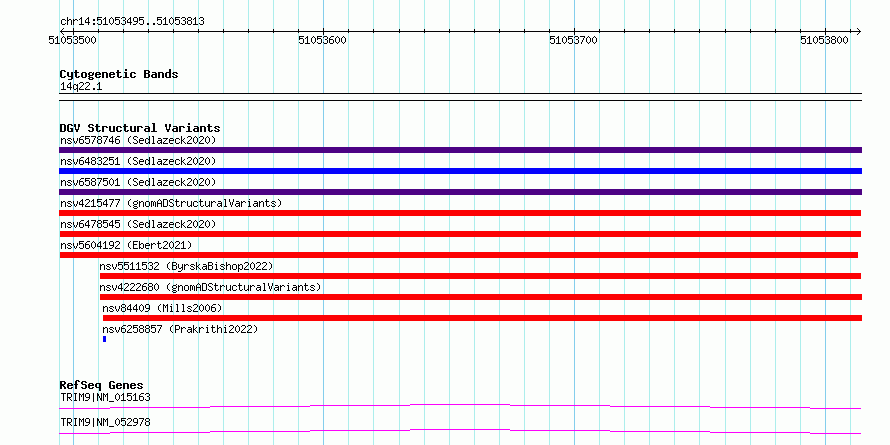Select the red bar under nsv6478545

[x=460, y=234]
